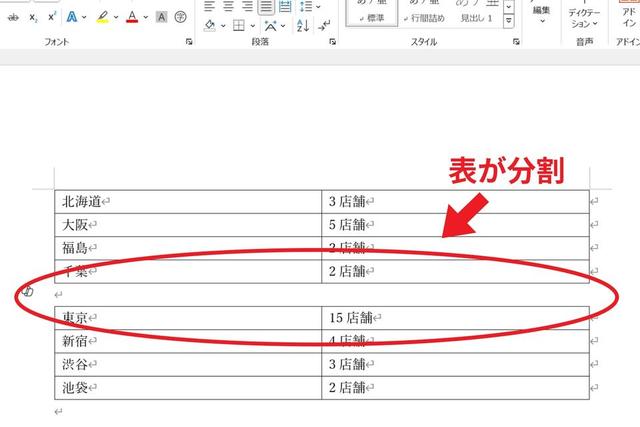Apply the 見出し 1 style
Viewport: 640px width, 427px height.
click(x=476, y=13)
